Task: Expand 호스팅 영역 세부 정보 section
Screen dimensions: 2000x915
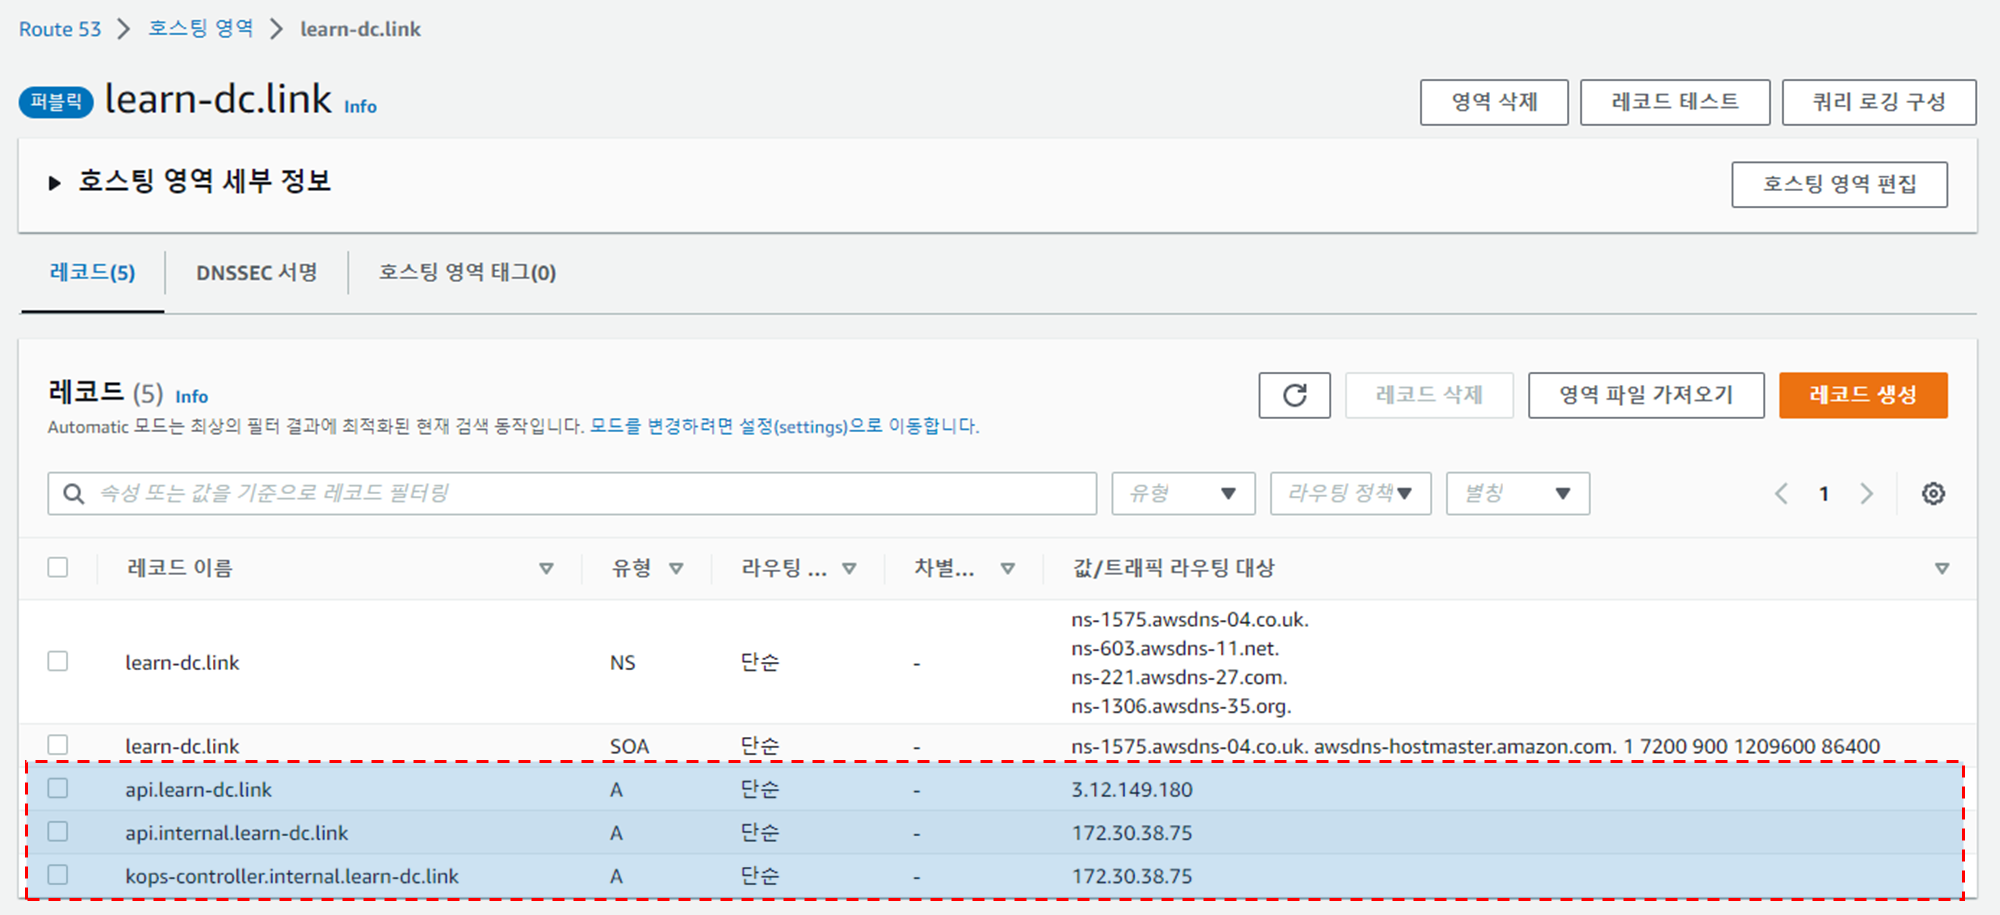Action: tap(54, 182)
